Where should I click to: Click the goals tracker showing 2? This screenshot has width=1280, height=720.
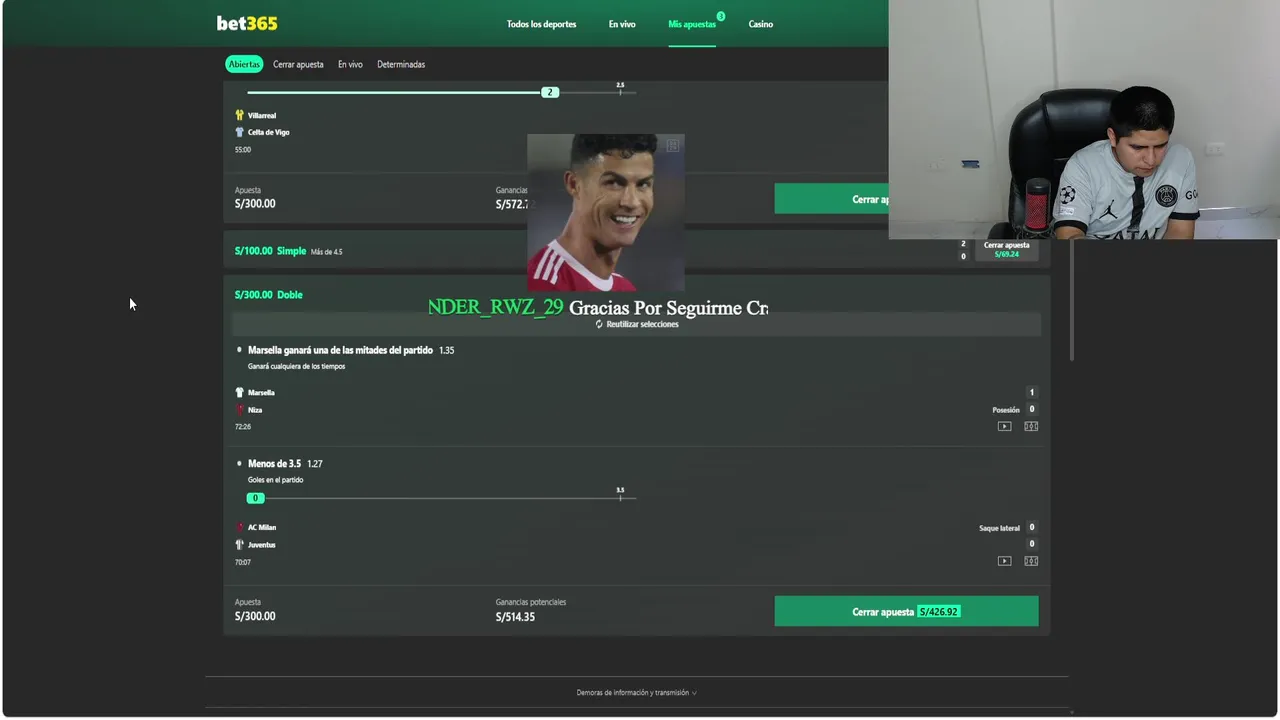coord(549,92)
